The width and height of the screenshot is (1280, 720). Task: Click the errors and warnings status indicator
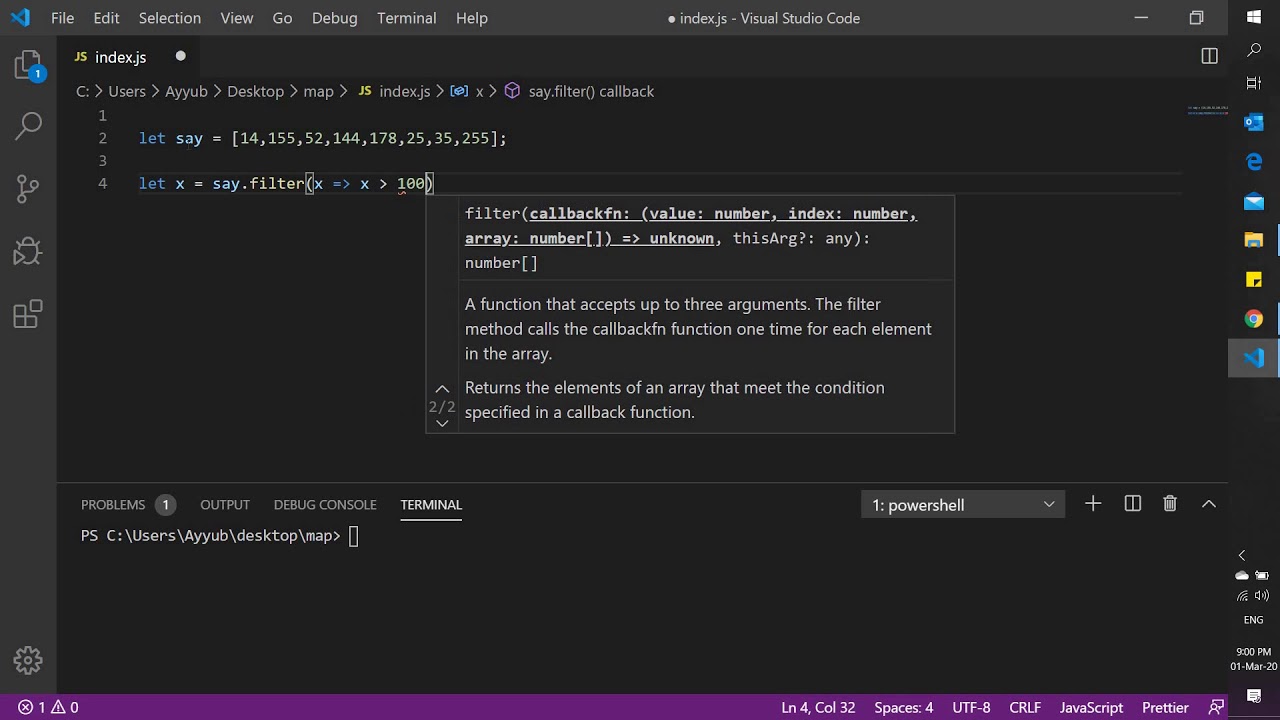(x=48, y=707)
